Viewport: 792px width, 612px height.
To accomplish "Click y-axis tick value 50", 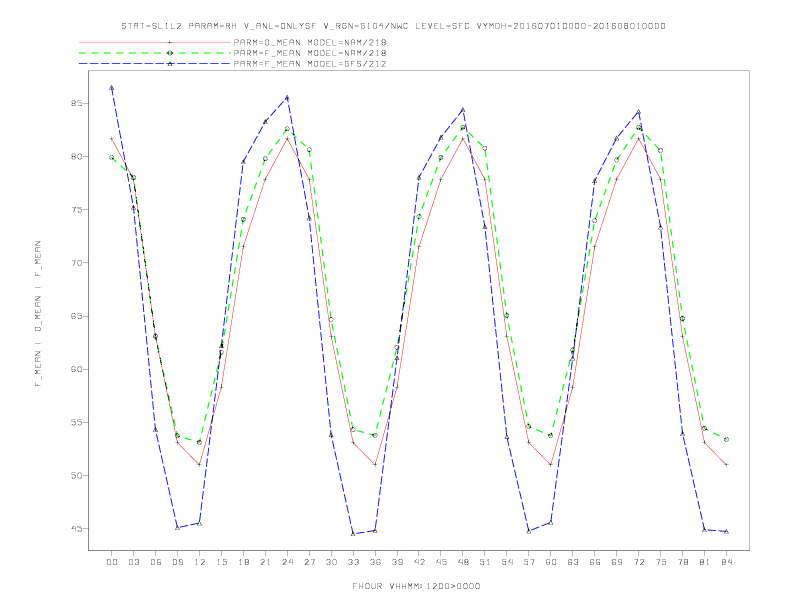I will click(x=77, y=475).
